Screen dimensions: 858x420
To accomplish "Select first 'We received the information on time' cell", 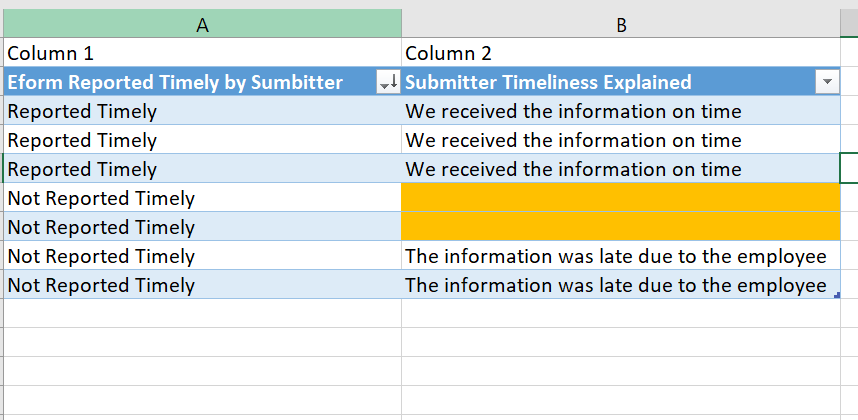I will coord(621,111).
